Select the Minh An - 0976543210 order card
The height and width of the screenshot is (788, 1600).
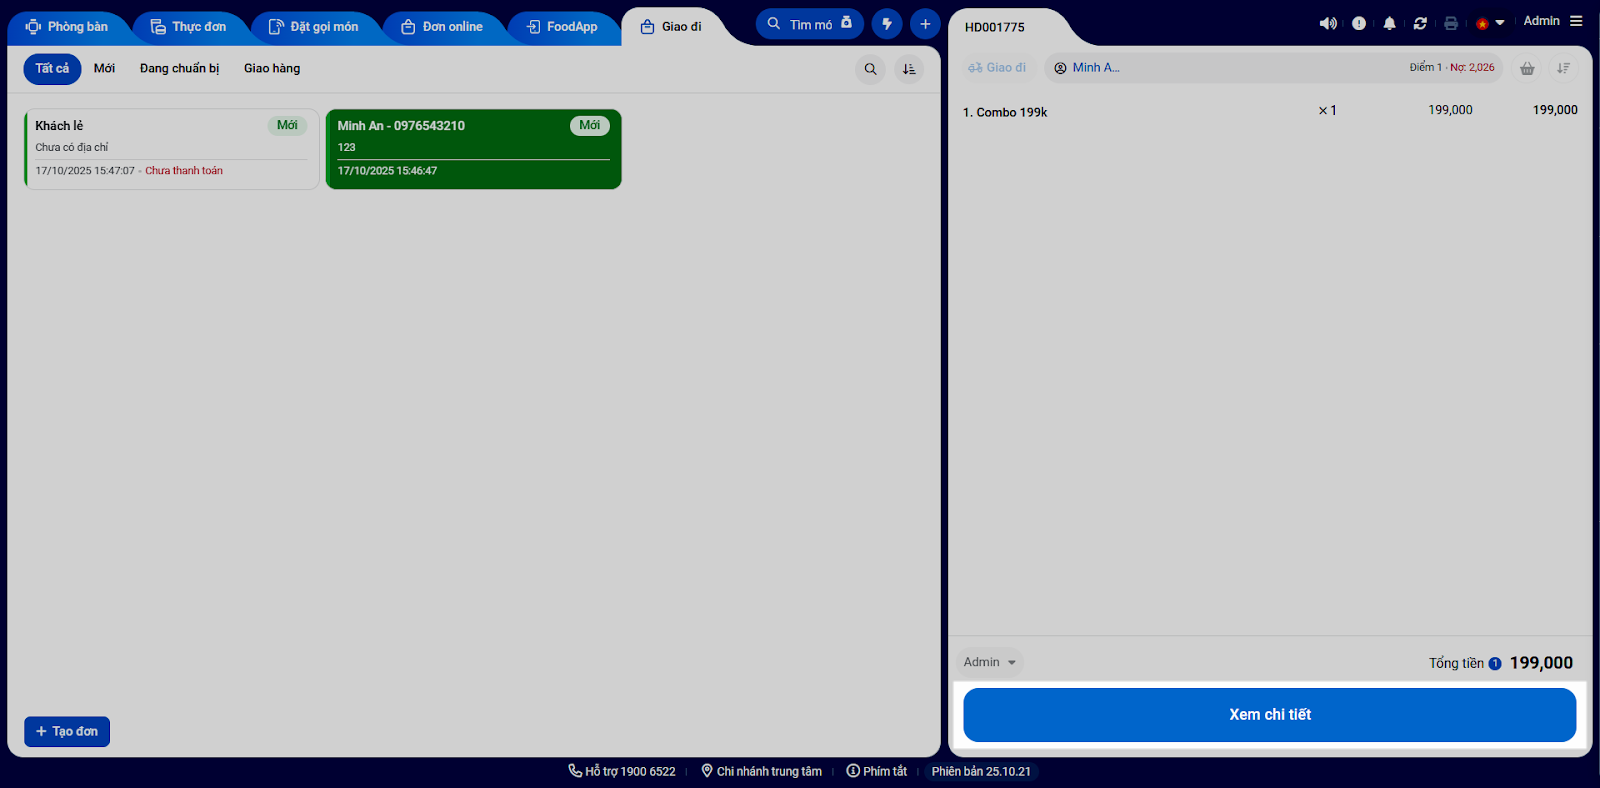(474, 149)
